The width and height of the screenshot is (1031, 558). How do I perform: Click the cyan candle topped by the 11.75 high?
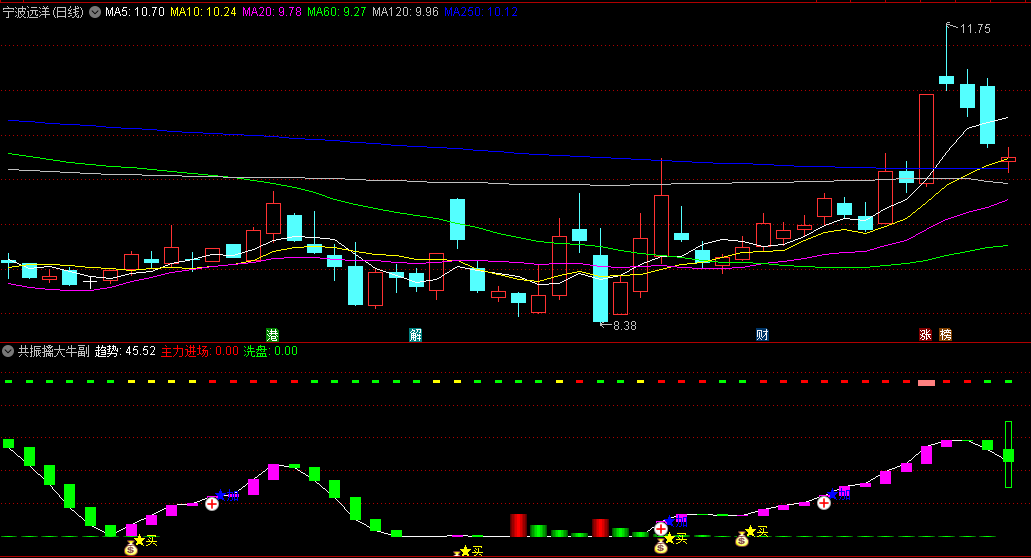click(x=946, y=80)
